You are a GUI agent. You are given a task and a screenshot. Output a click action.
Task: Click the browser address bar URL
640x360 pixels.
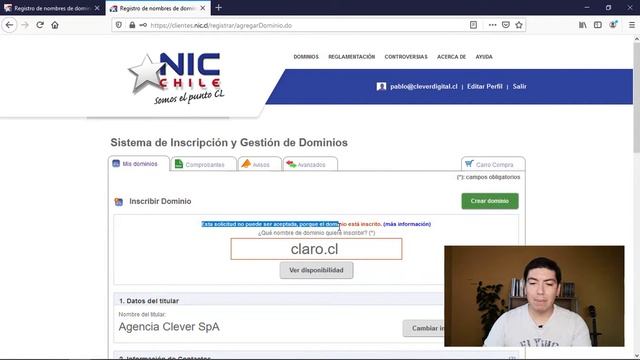point(221,25)
